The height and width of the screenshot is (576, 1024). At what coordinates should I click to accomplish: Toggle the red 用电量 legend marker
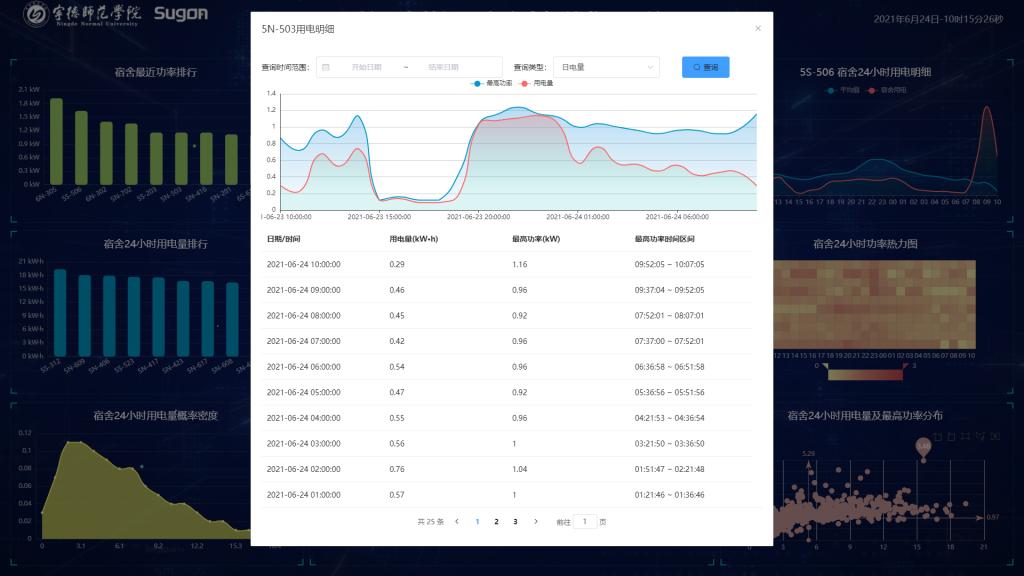point(524,83)
